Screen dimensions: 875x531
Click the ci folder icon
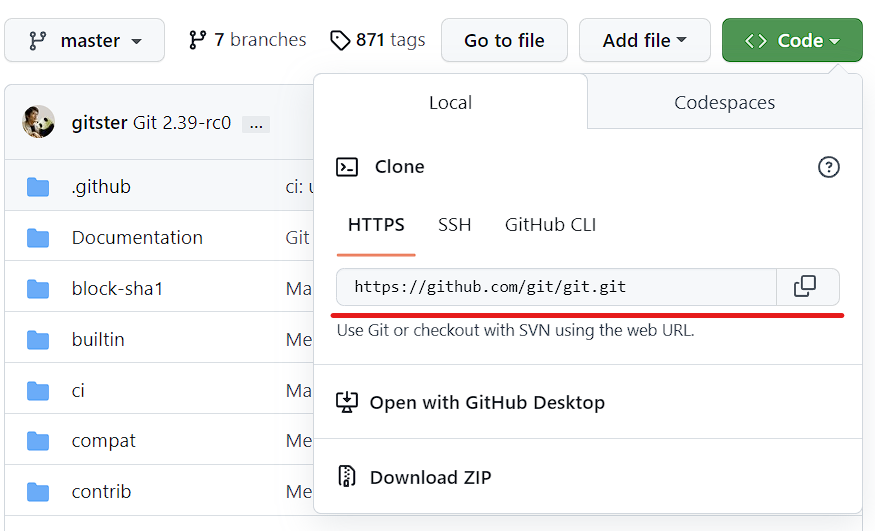coord(38,391)
